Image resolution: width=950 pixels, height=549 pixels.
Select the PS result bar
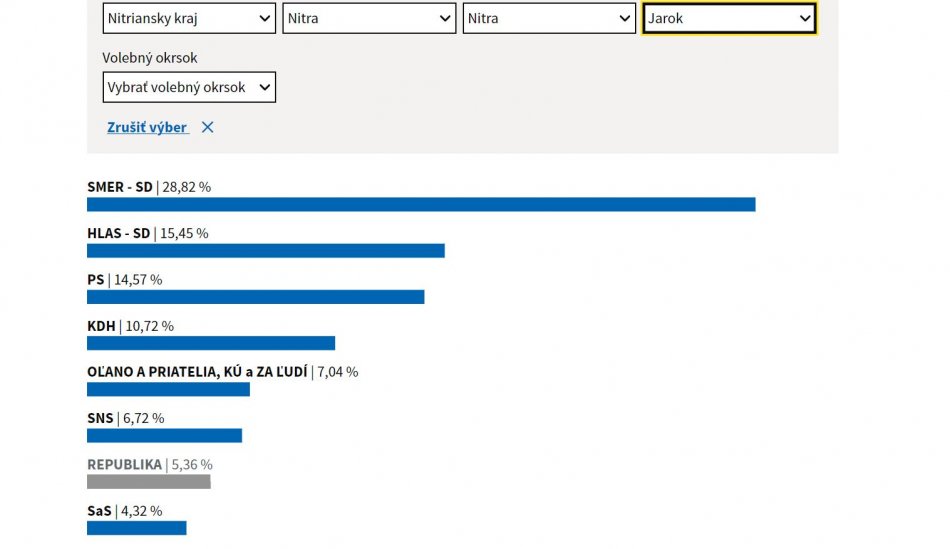pyautogui.click(x=255, y=297)
